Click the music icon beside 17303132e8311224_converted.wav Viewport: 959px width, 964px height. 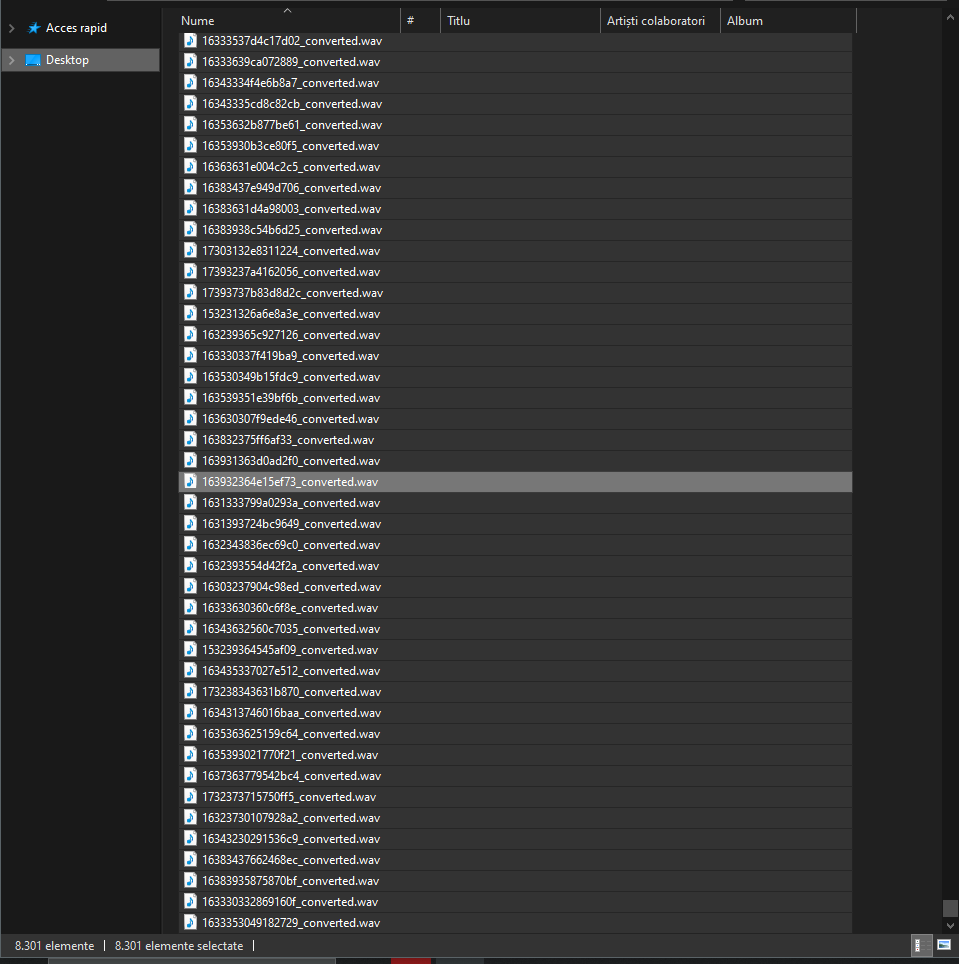[x=192, y=251]
